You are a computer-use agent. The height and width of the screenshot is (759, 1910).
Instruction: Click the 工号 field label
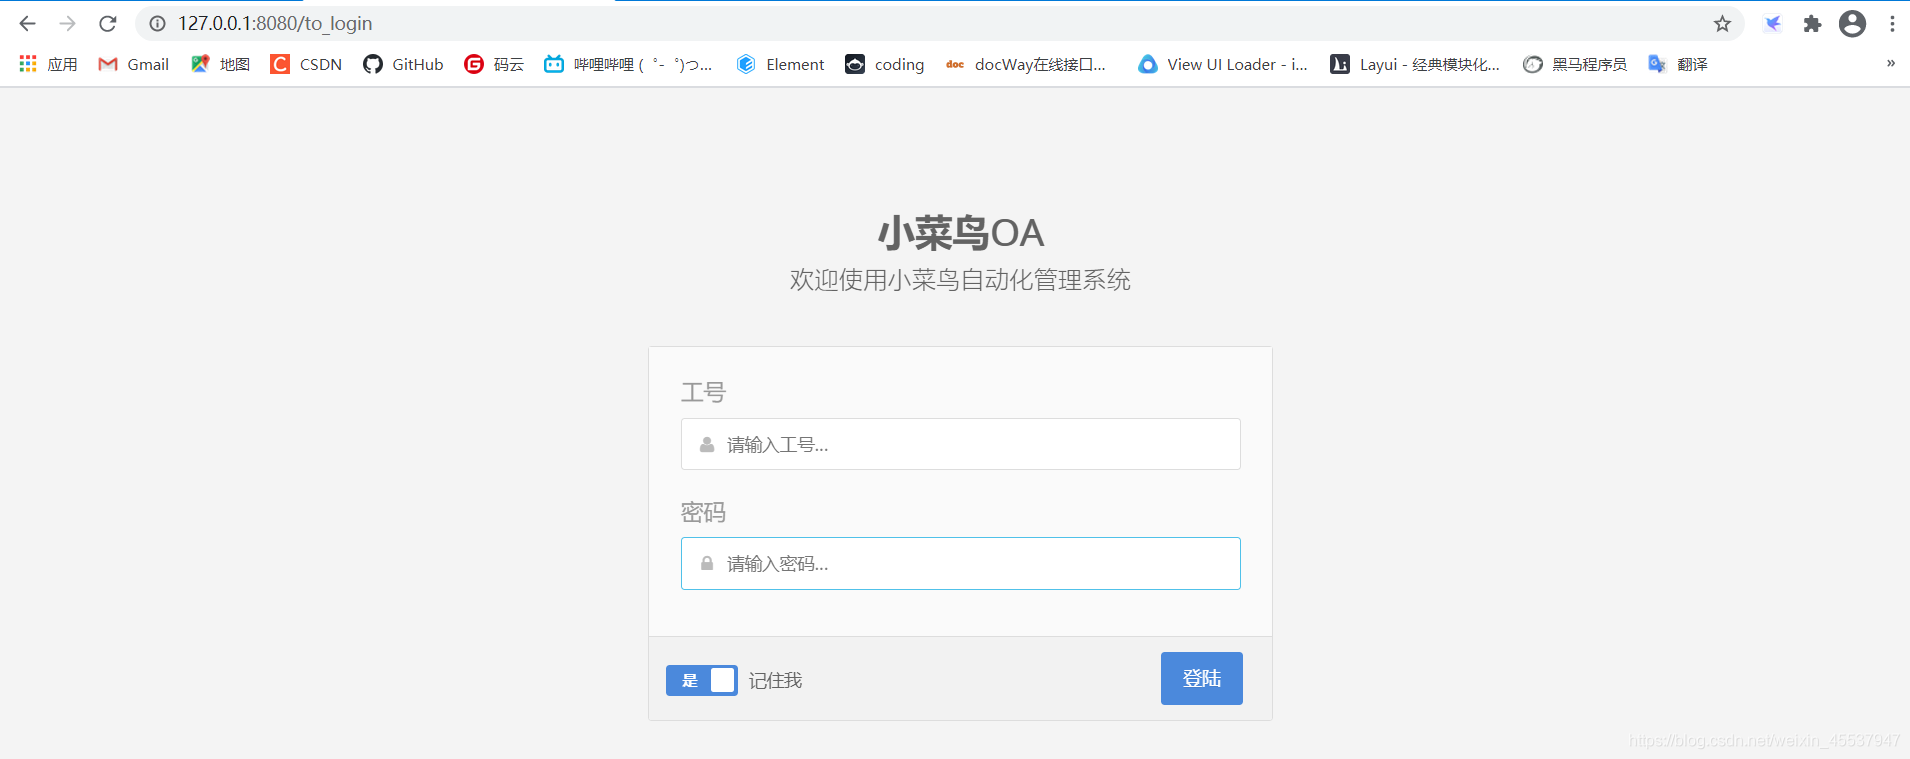pos(703,392)
